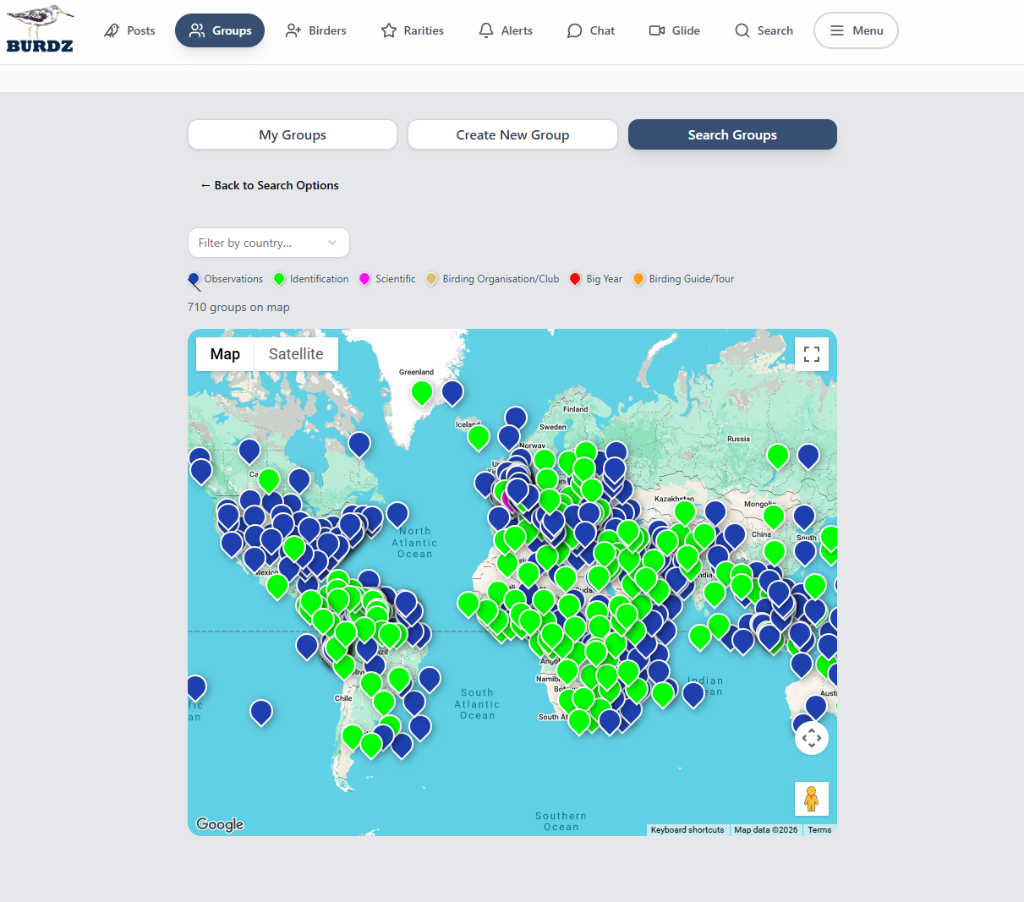Expand the Filter by country dropdown
The width and height of the screenshot is (1024, 902).
[268, 243]
